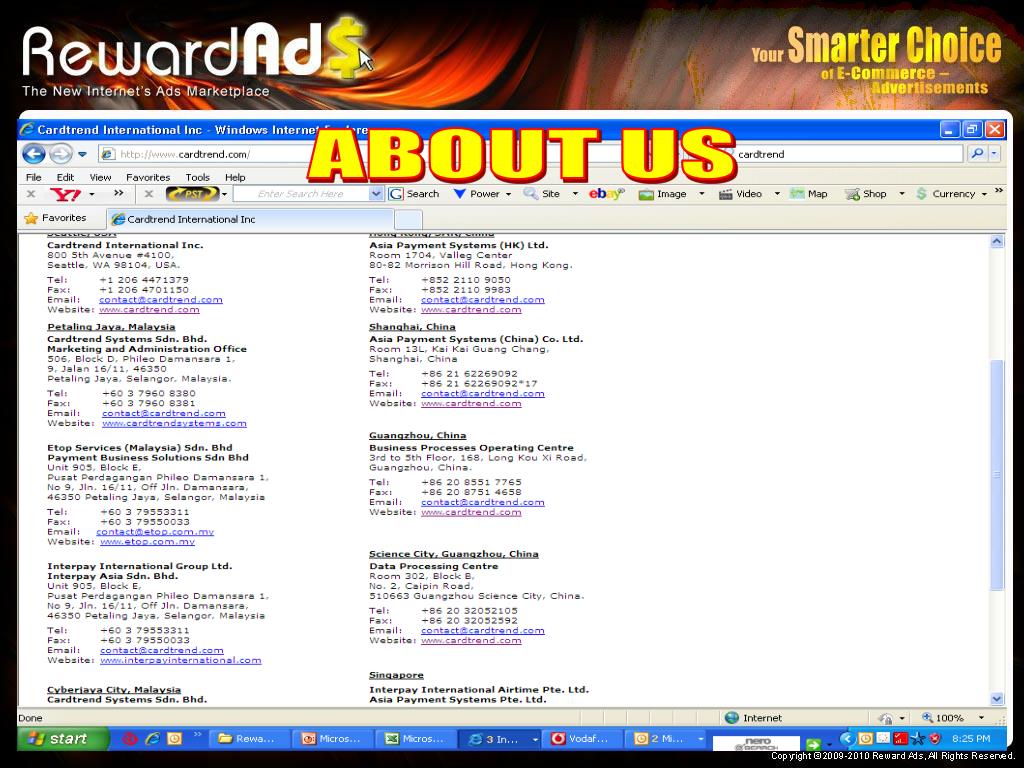Click the magnifier search button

tap(978, 154)
